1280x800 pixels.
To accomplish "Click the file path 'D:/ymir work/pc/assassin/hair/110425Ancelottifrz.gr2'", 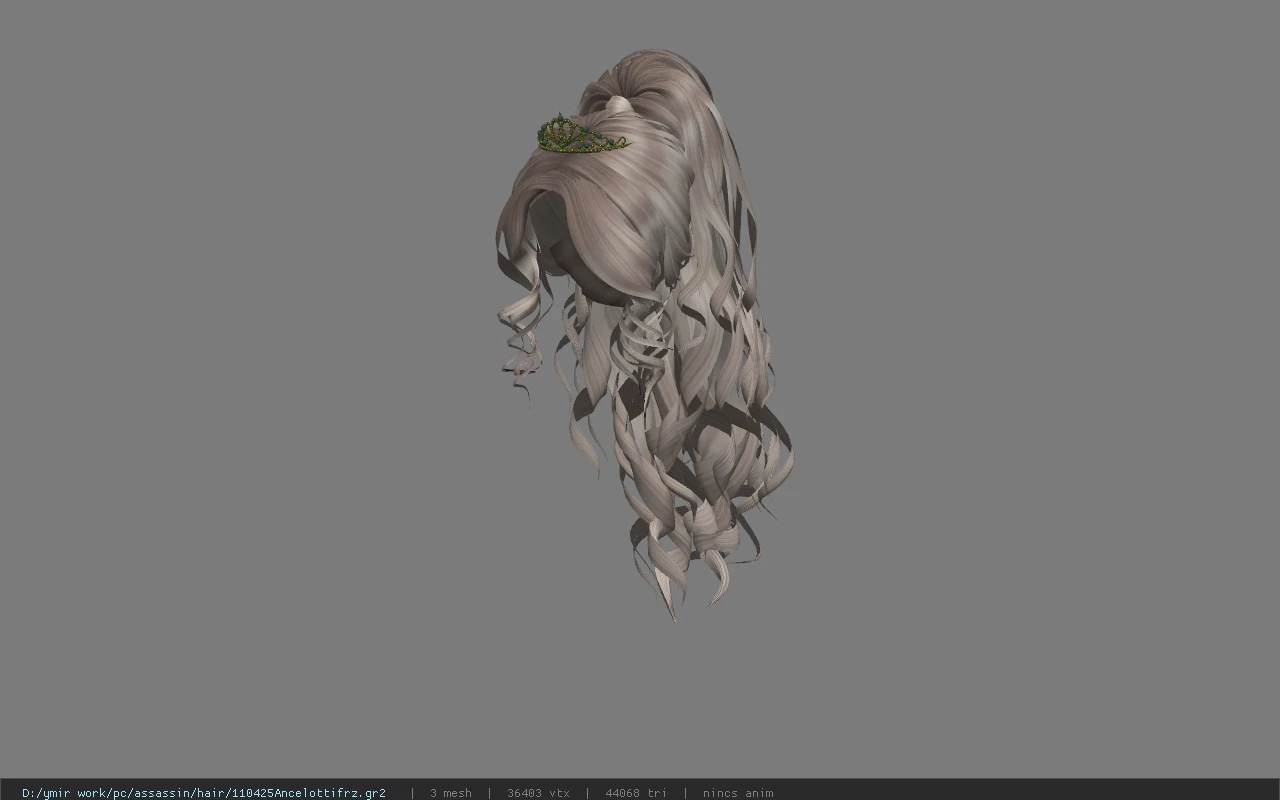I will (204, 793).
